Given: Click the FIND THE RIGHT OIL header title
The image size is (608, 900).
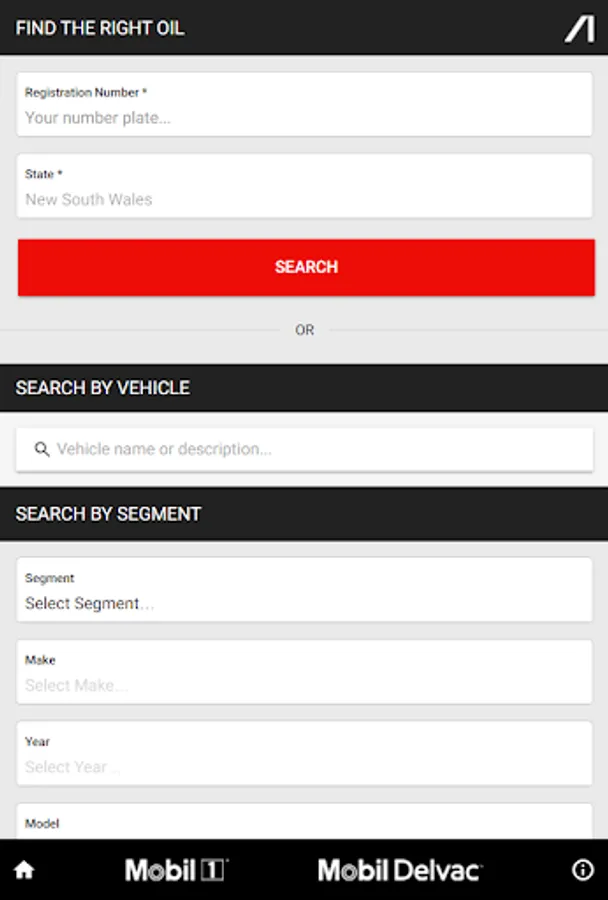Looking at the screenshot, I should [x=100, y=28].
